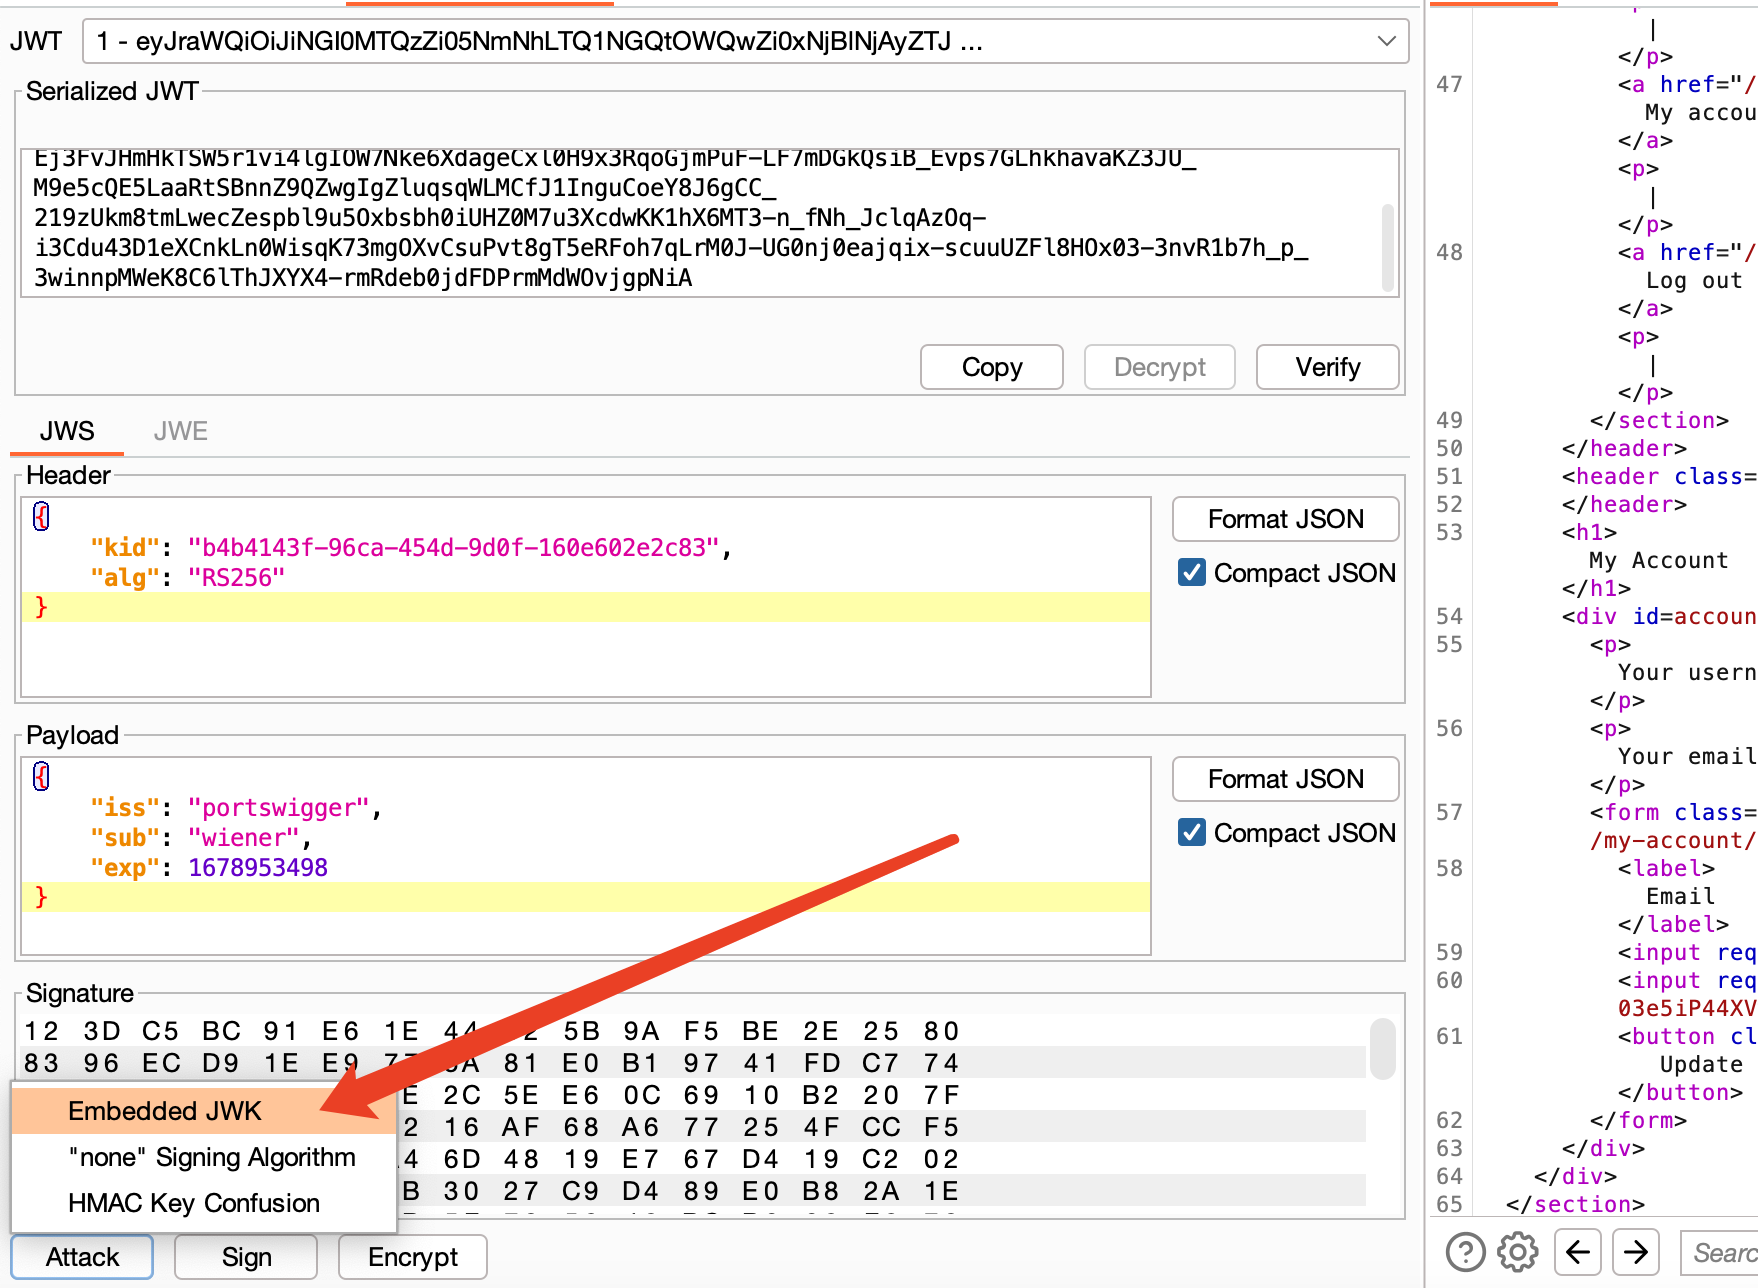Click the closing section tag on line 49
The width and height of the screenshot is (1758, 1288).
click(1659, 421)
